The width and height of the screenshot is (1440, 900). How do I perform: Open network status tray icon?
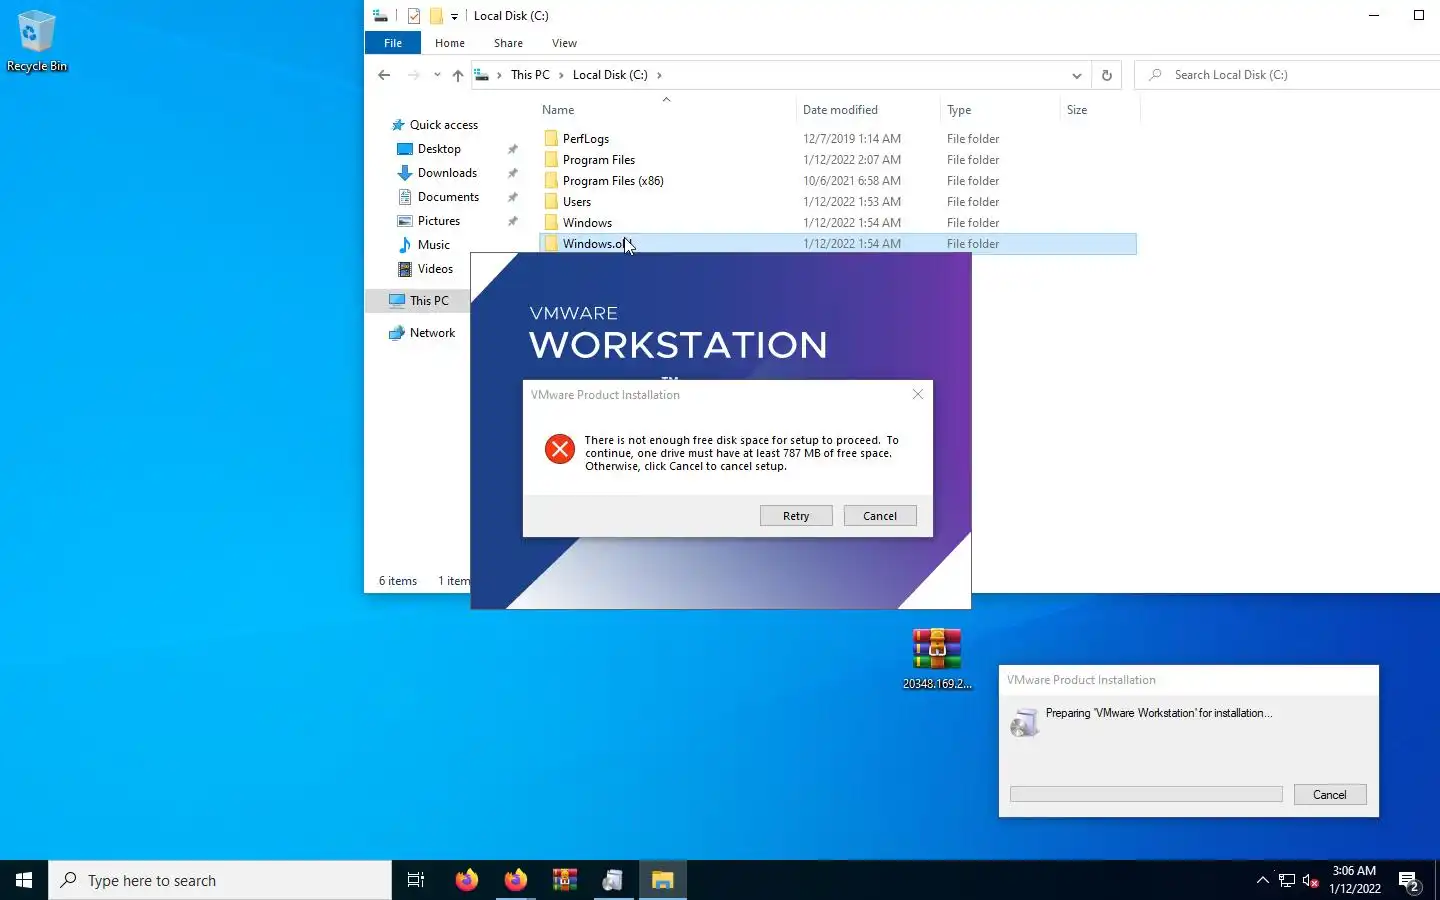1287,881
